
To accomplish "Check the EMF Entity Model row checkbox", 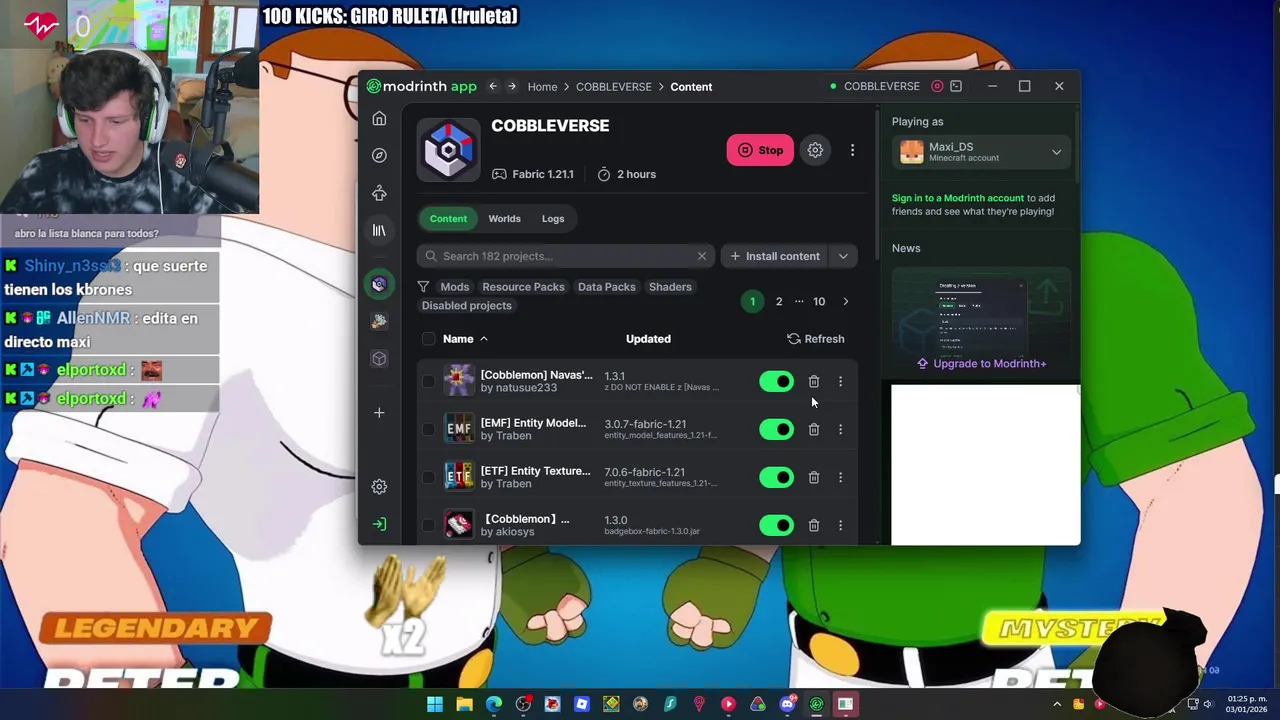I will [x=429, y=429].
